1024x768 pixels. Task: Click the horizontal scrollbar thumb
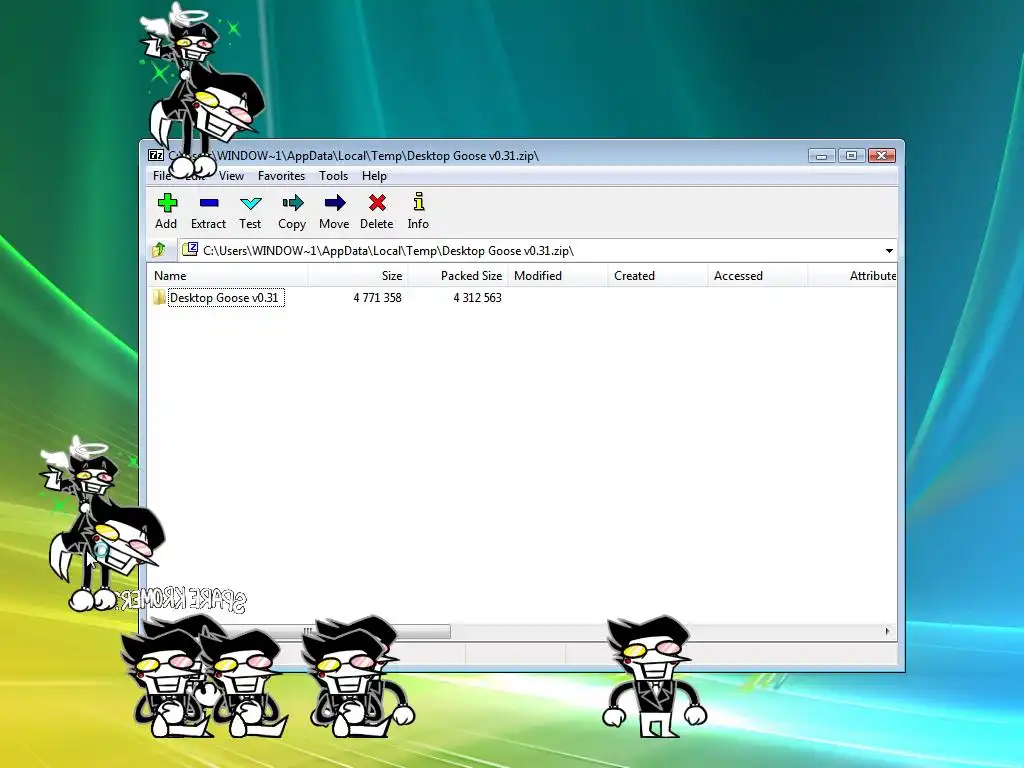[307, 631]
